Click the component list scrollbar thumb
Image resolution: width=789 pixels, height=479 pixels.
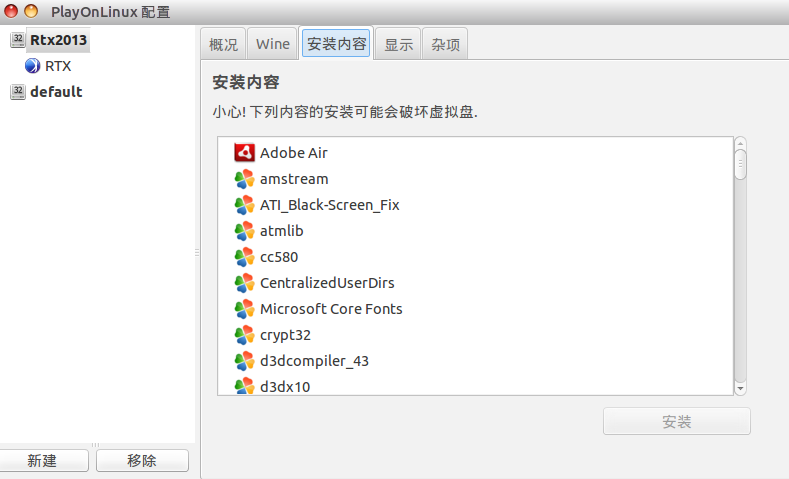740,164
